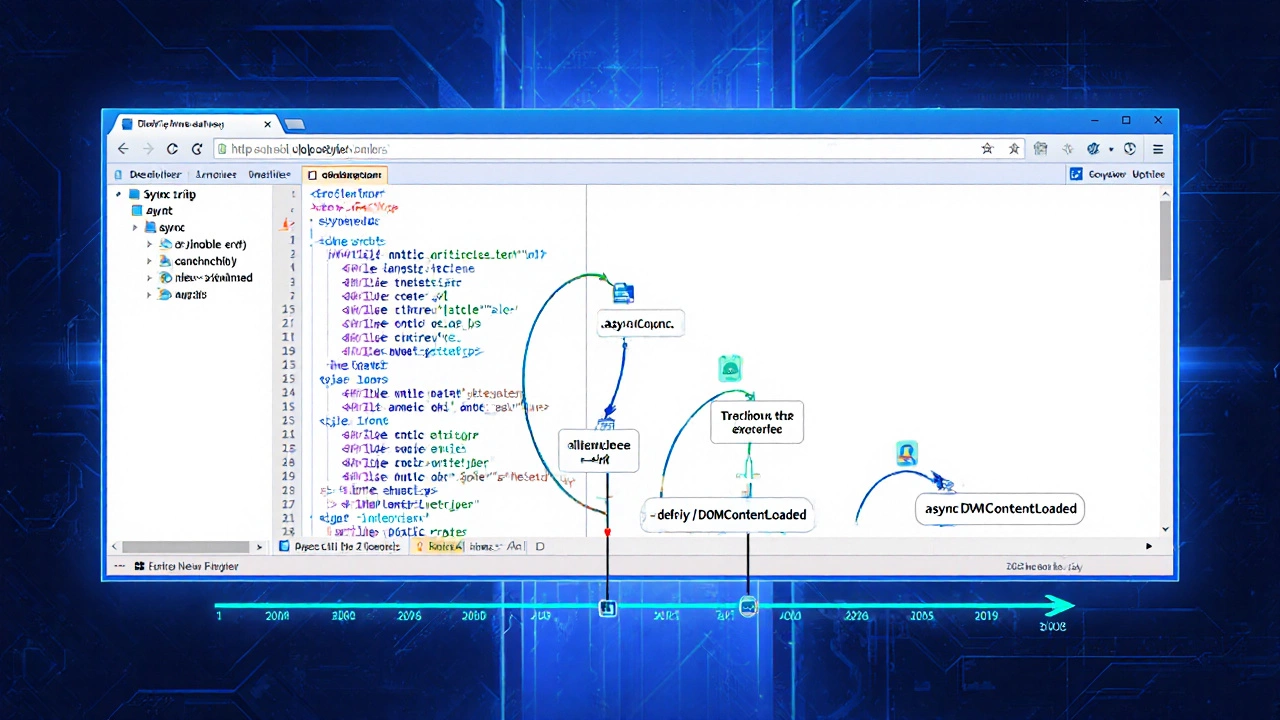
Task: Collapse the Sync trip root node
Action: point(119,194)
